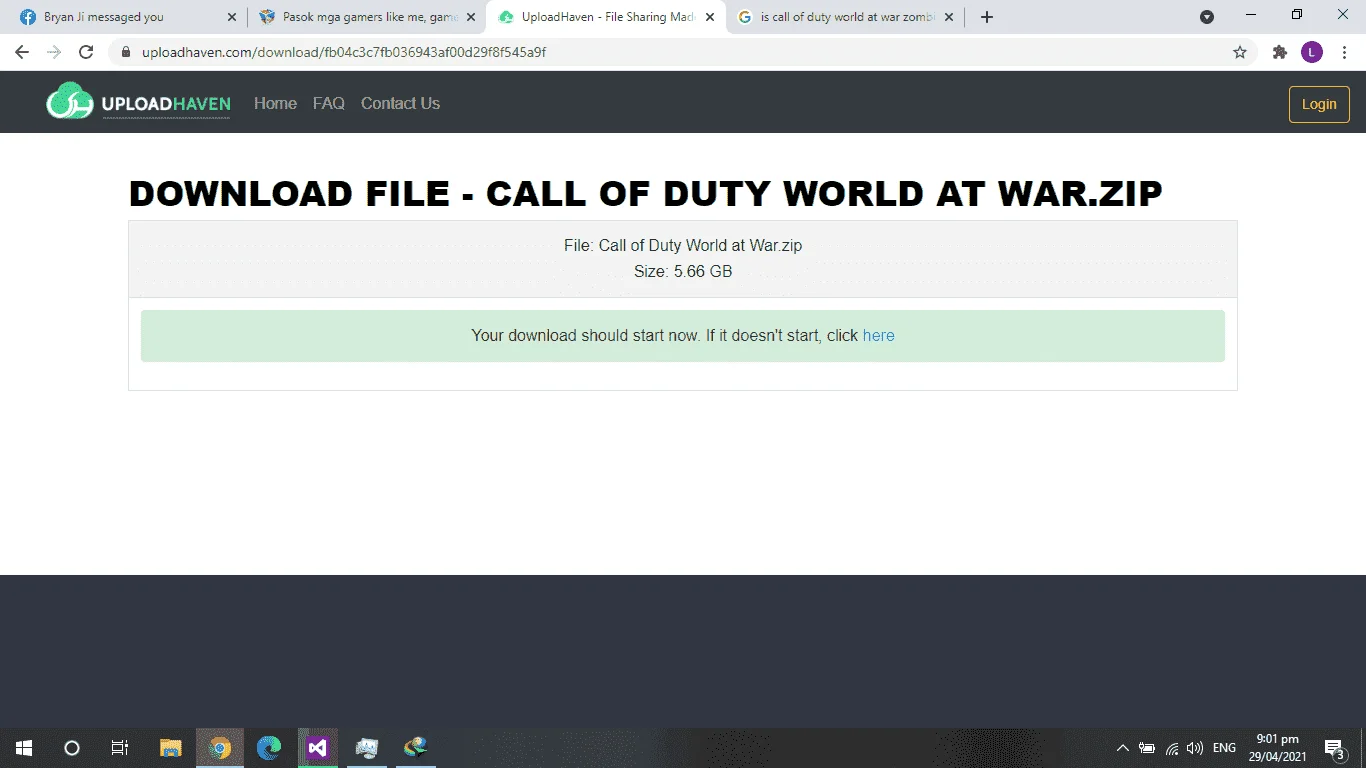Close the call of duty Google search tab
Image resolution: width=1366 pixels, height=768 pixels.
[x=950, y=17]
